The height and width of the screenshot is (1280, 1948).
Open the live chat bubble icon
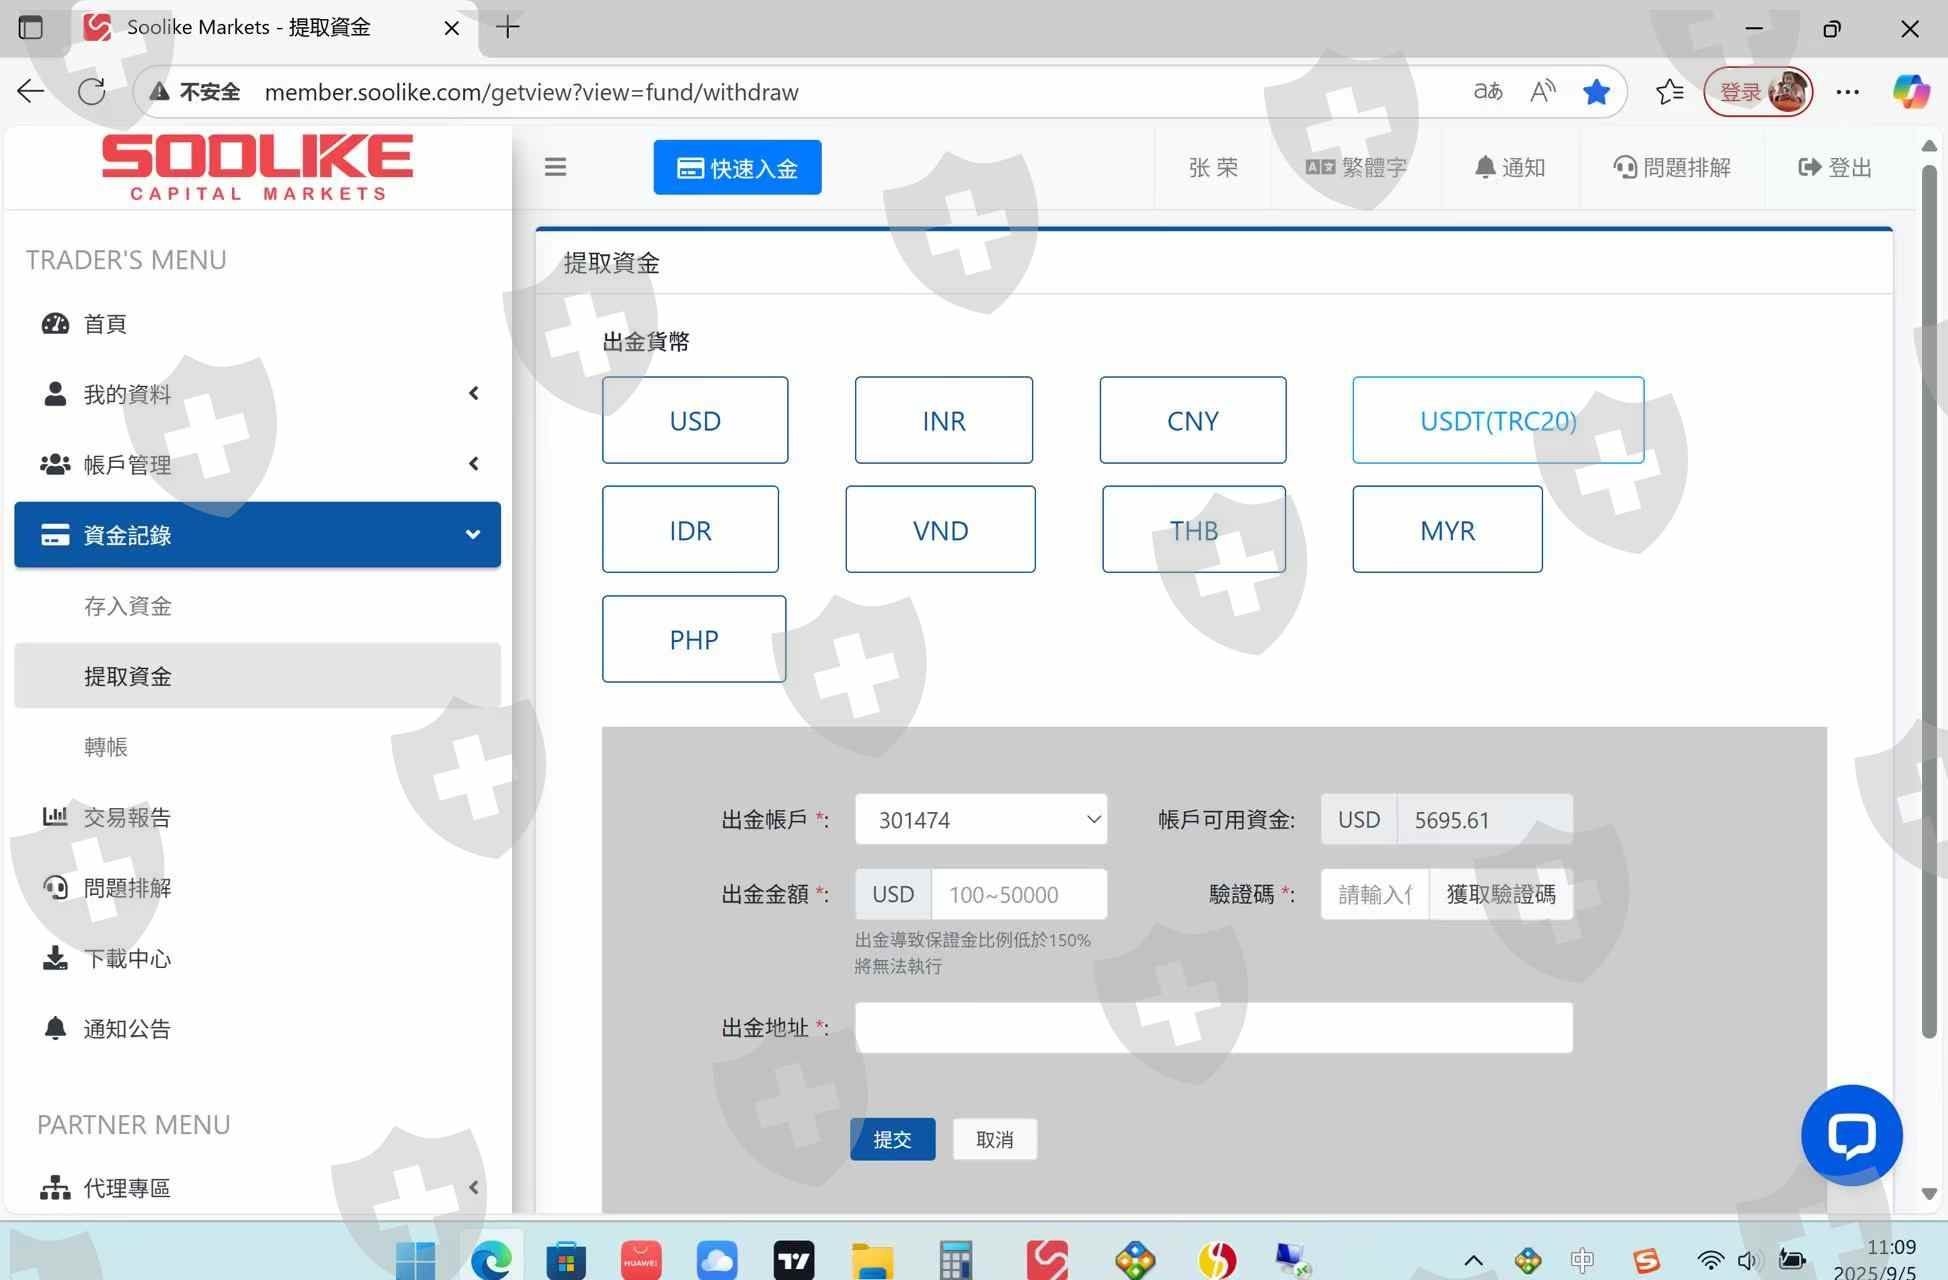point(1851,1135)
